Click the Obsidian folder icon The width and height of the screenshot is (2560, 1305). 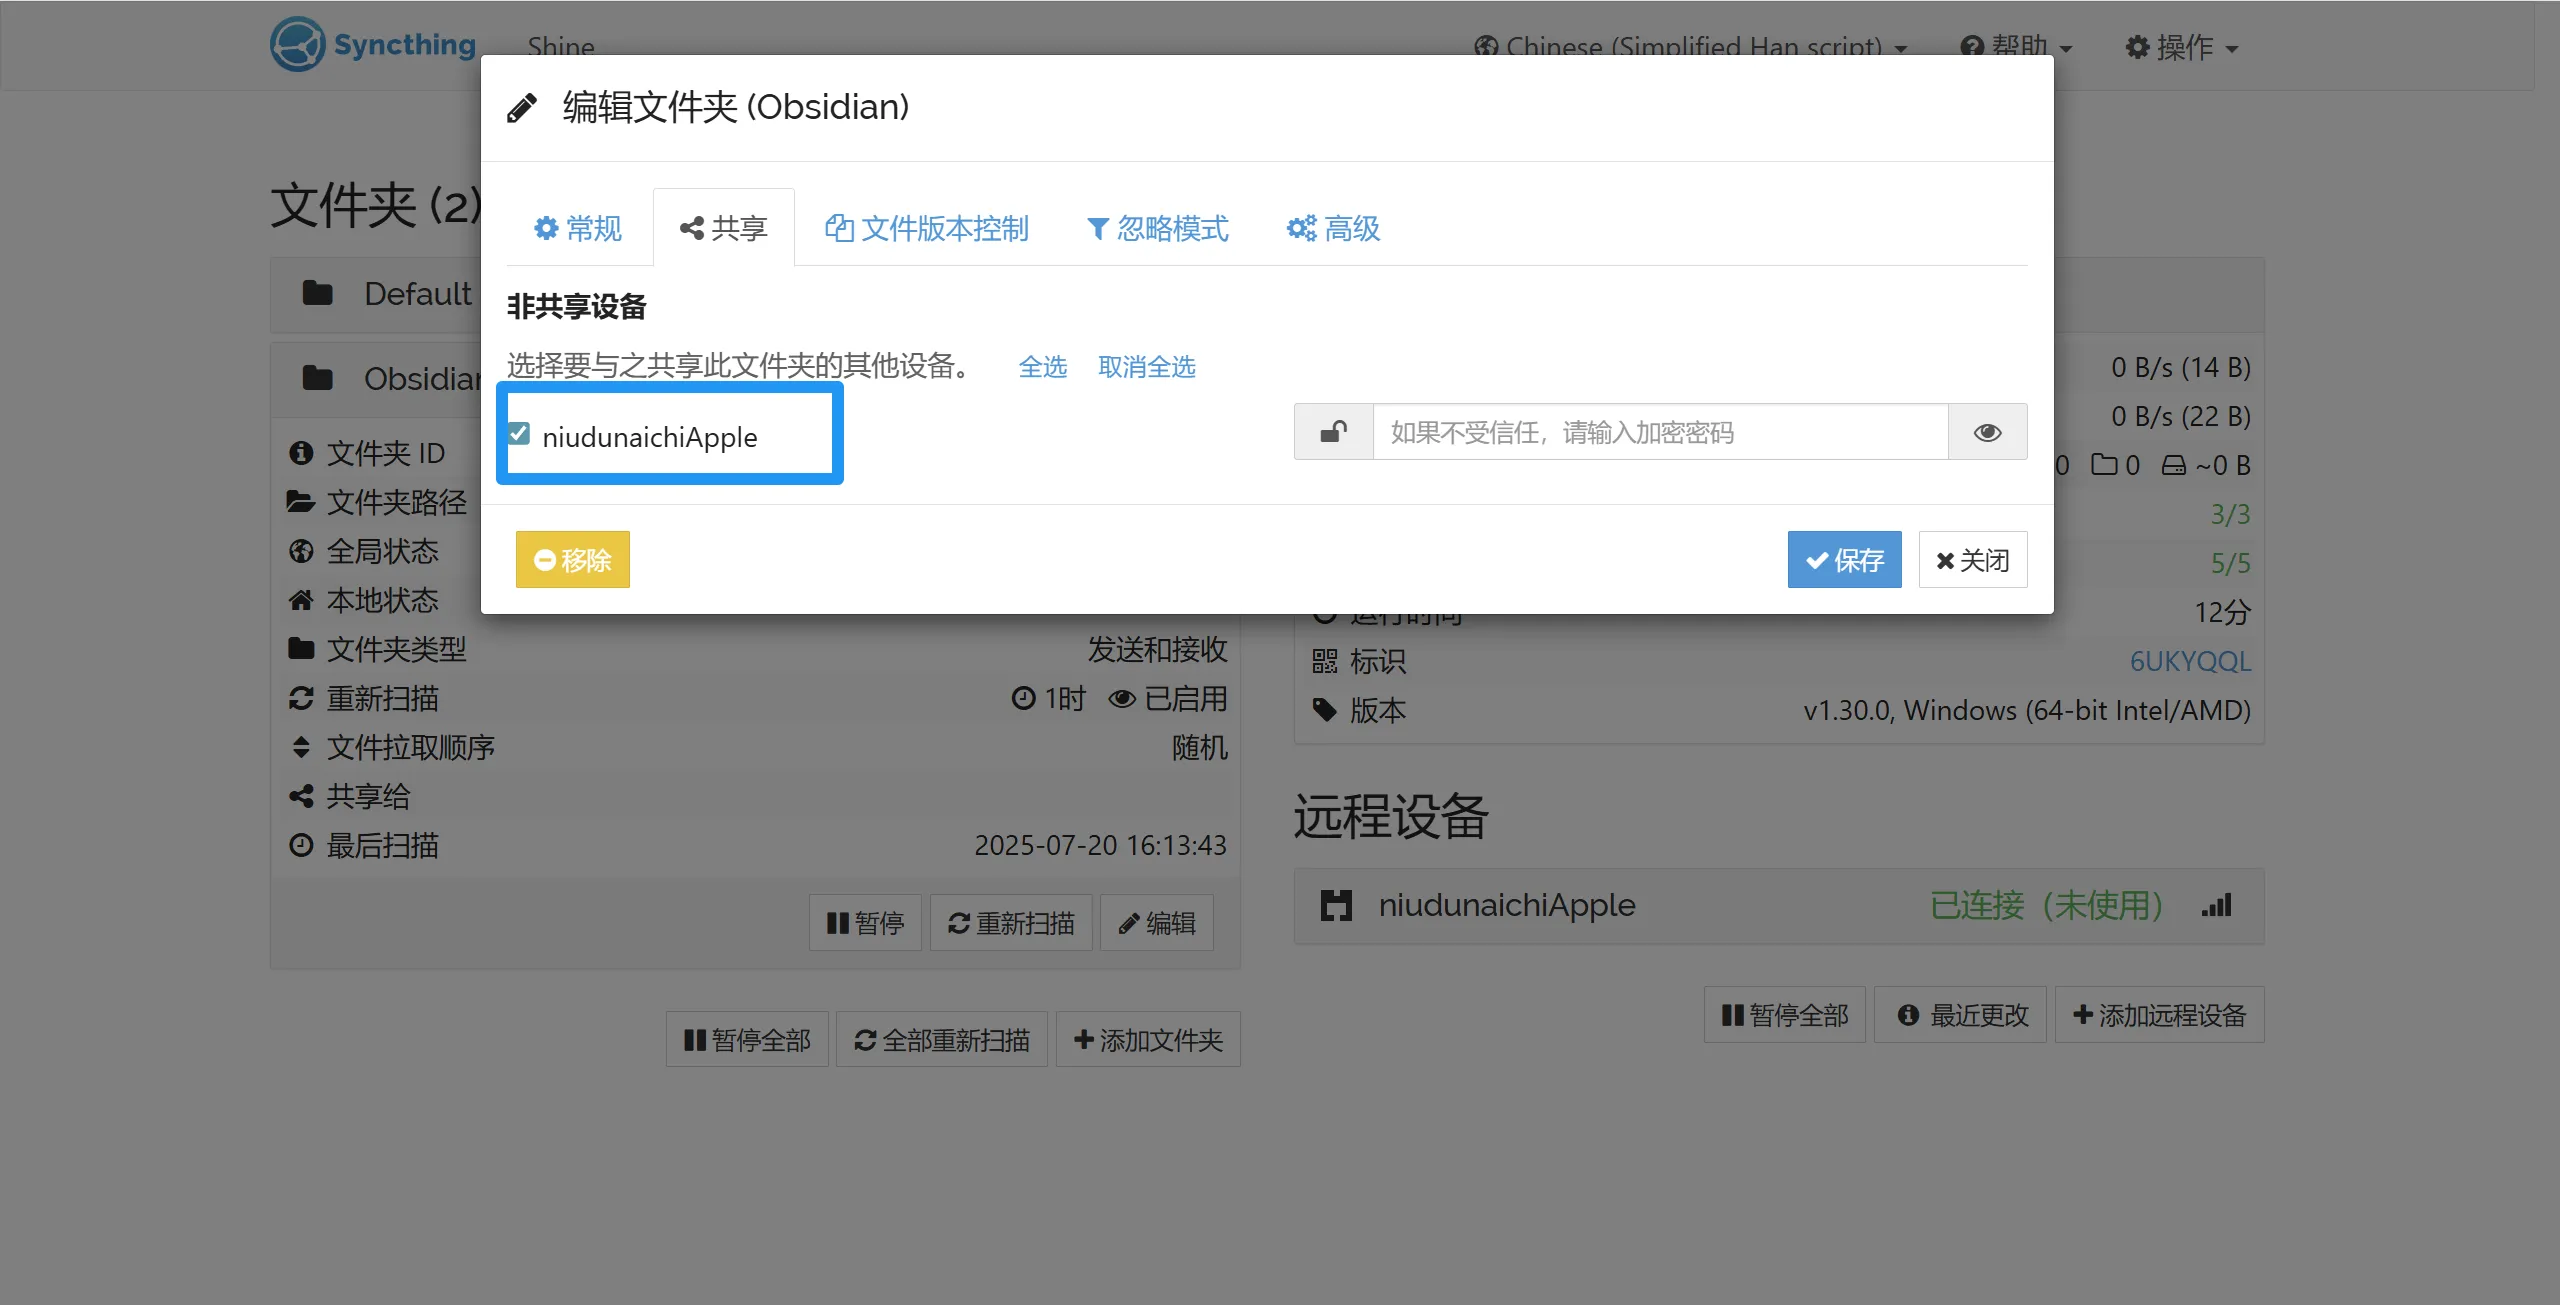coord(318,378)
